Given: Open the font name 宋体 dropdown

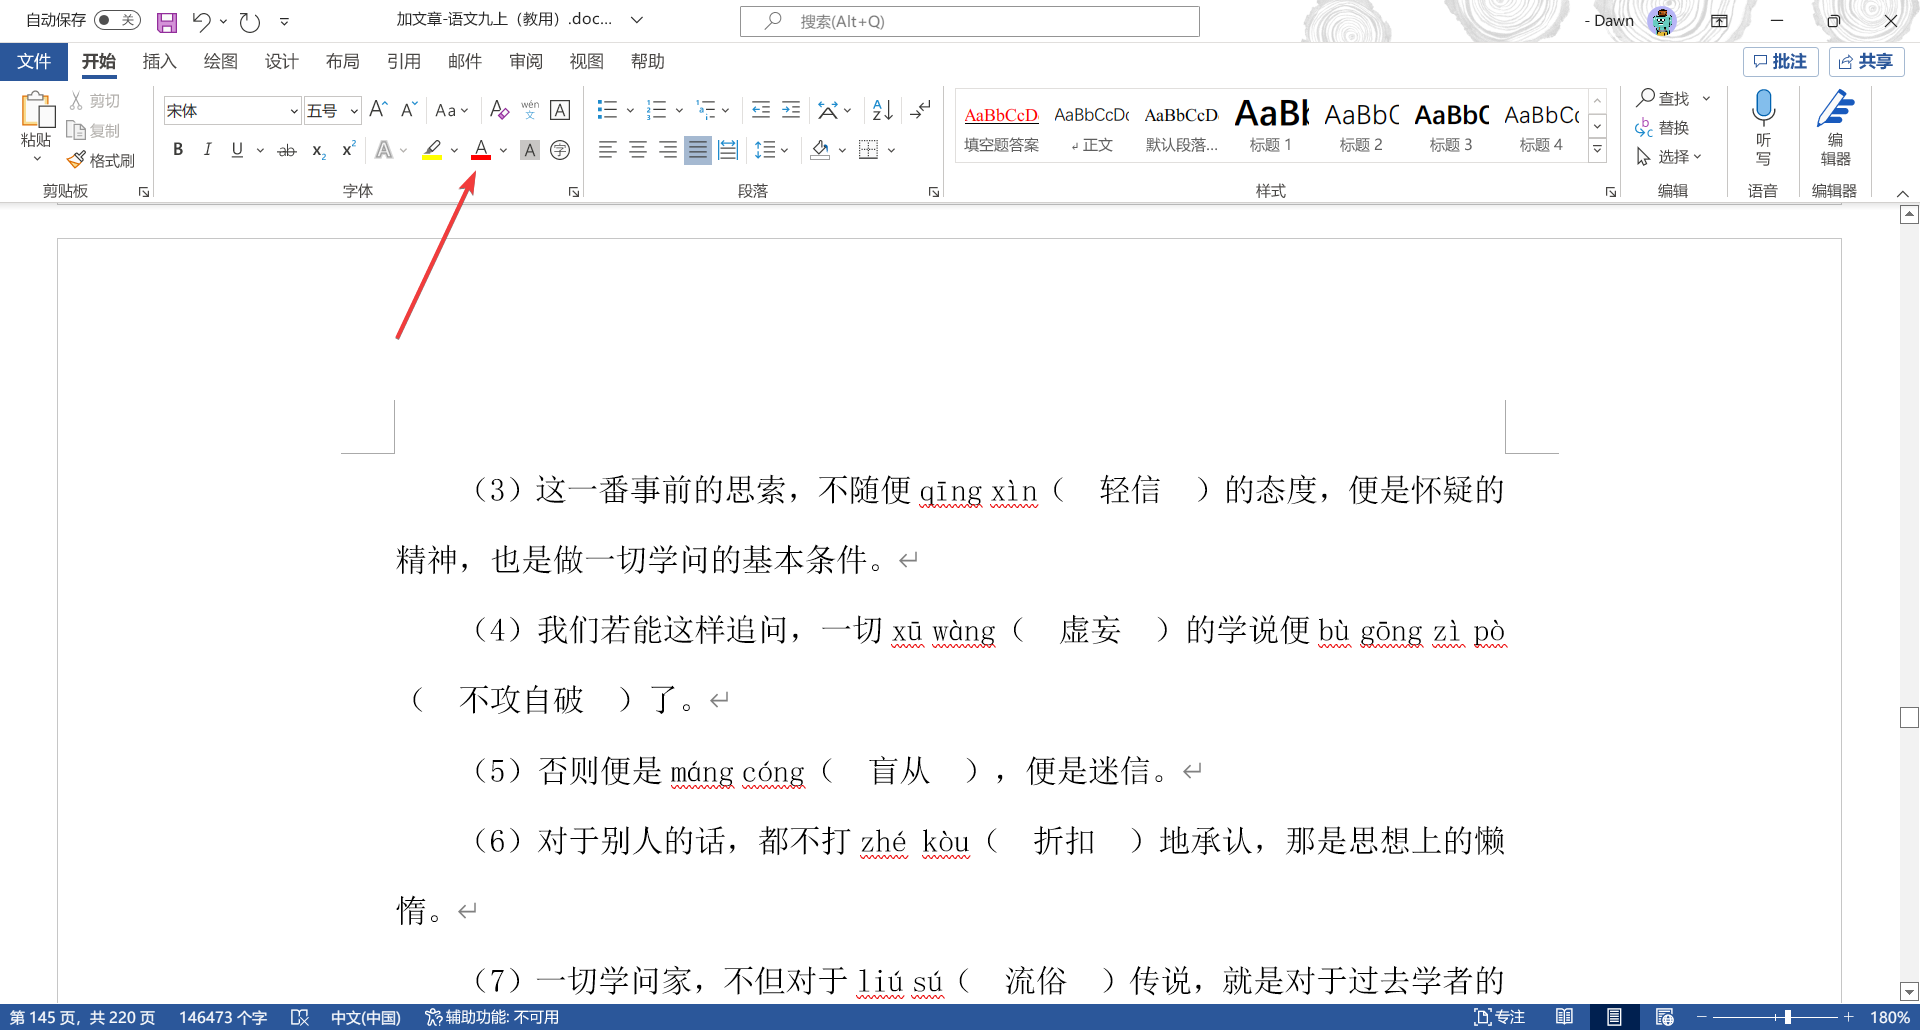Looking at the screenshot, I should 293,111.
